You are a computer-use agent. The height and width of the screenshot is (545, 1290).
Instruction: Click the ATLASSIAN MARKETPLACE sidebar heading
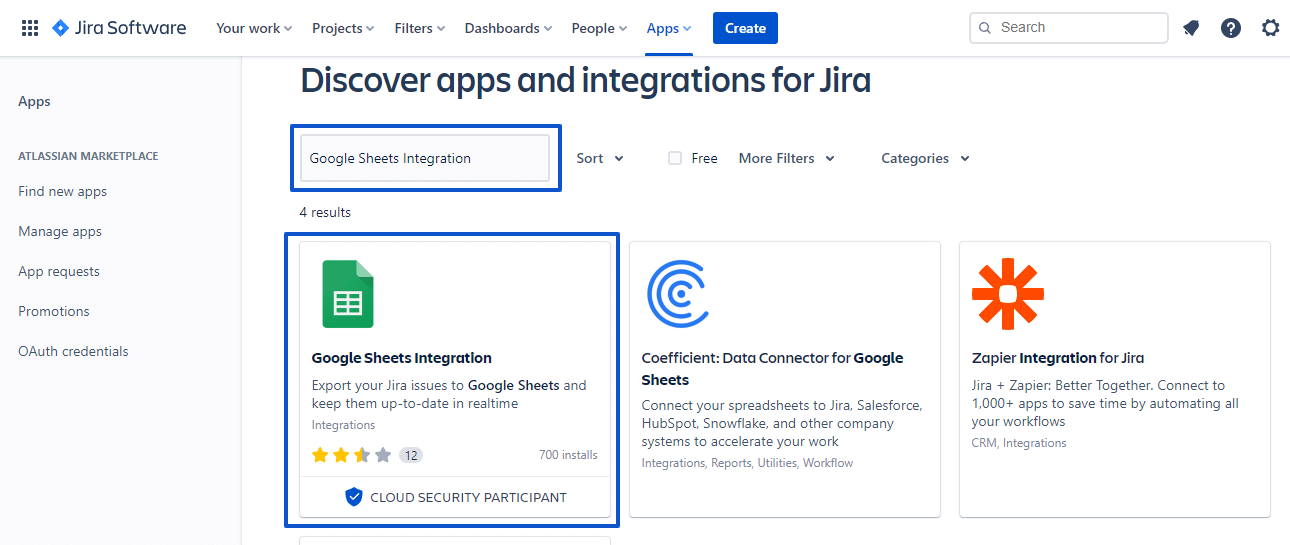pyautogui.click(x=88, y=156)
